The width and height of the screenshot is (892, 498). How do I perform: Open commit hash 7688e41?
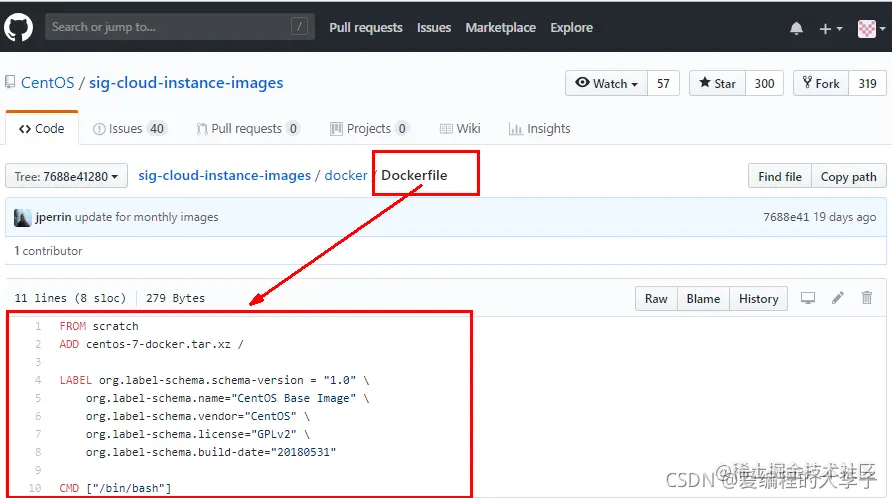[786, 217]
